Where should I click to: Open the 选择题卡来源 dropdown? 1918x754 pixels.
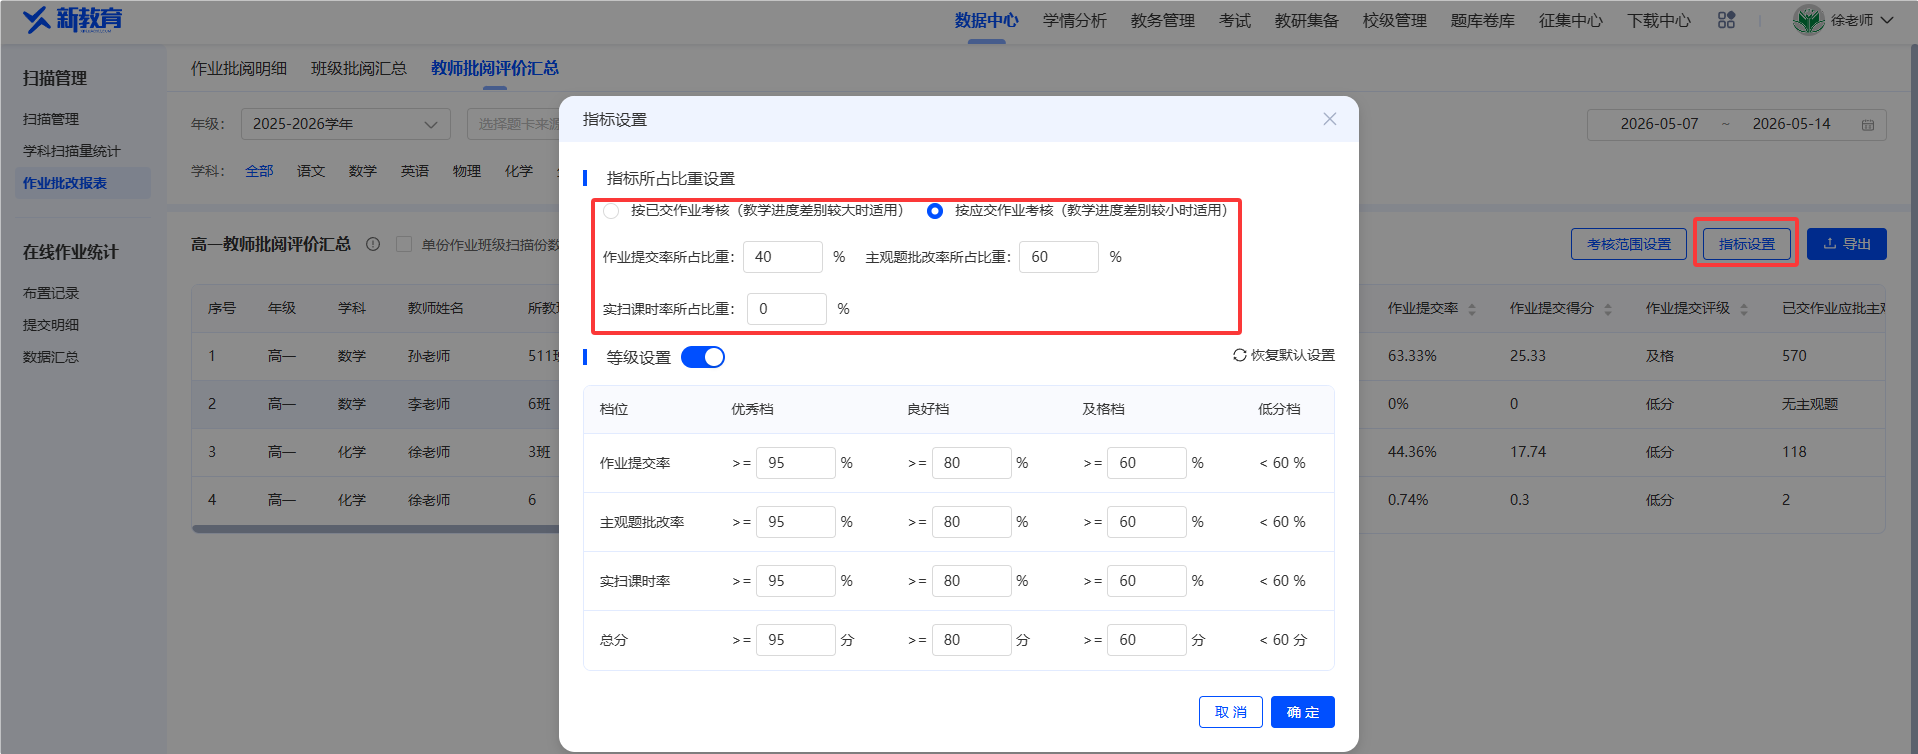click(514, 124)
